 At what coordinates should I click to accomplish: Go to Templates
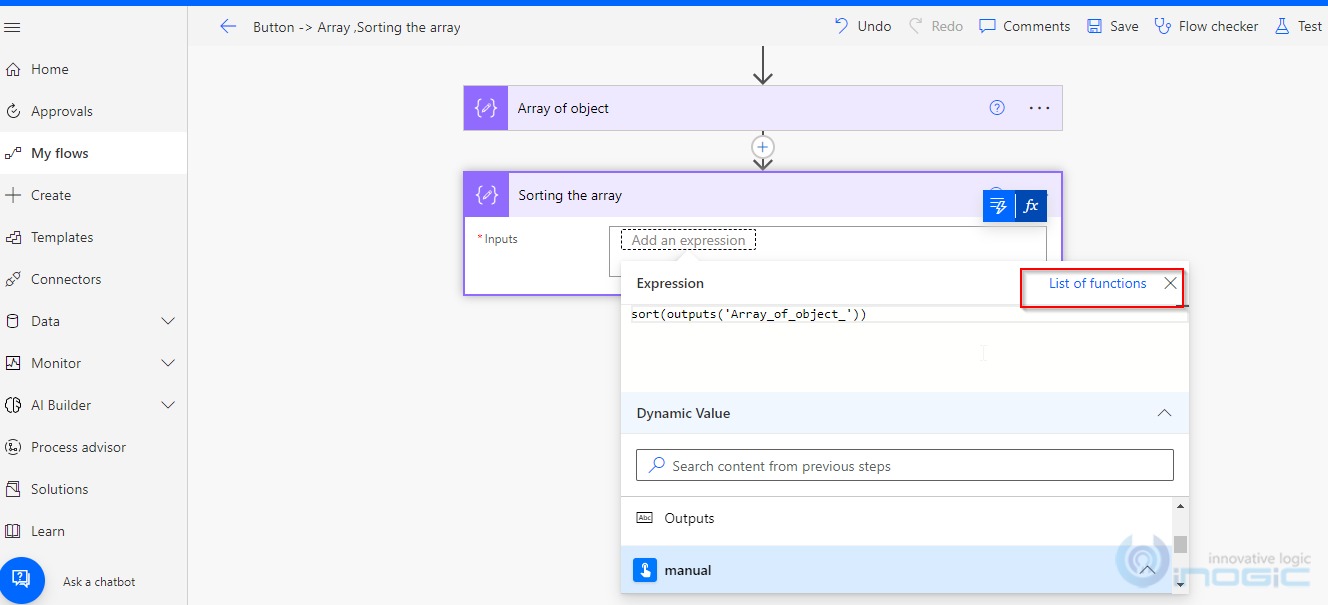(x=64, y=237)
